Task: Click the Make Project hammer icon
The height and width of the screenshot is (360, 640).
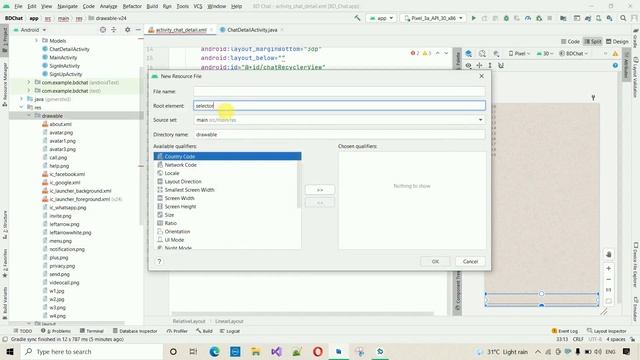Action: pos(357,18)
